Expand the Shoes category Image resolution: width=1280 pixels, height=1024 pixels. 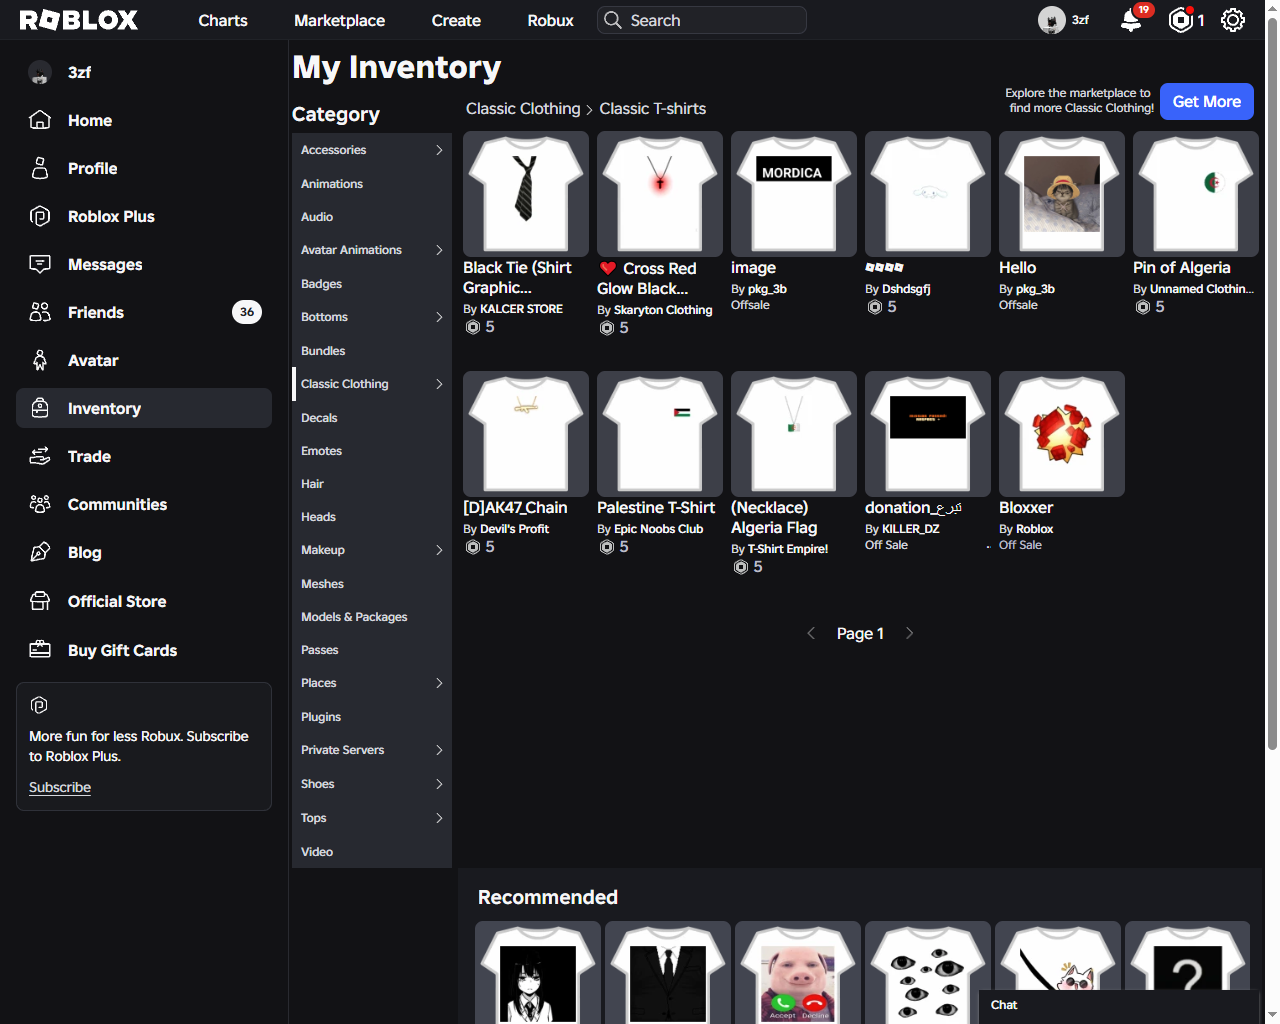point(439,784)
